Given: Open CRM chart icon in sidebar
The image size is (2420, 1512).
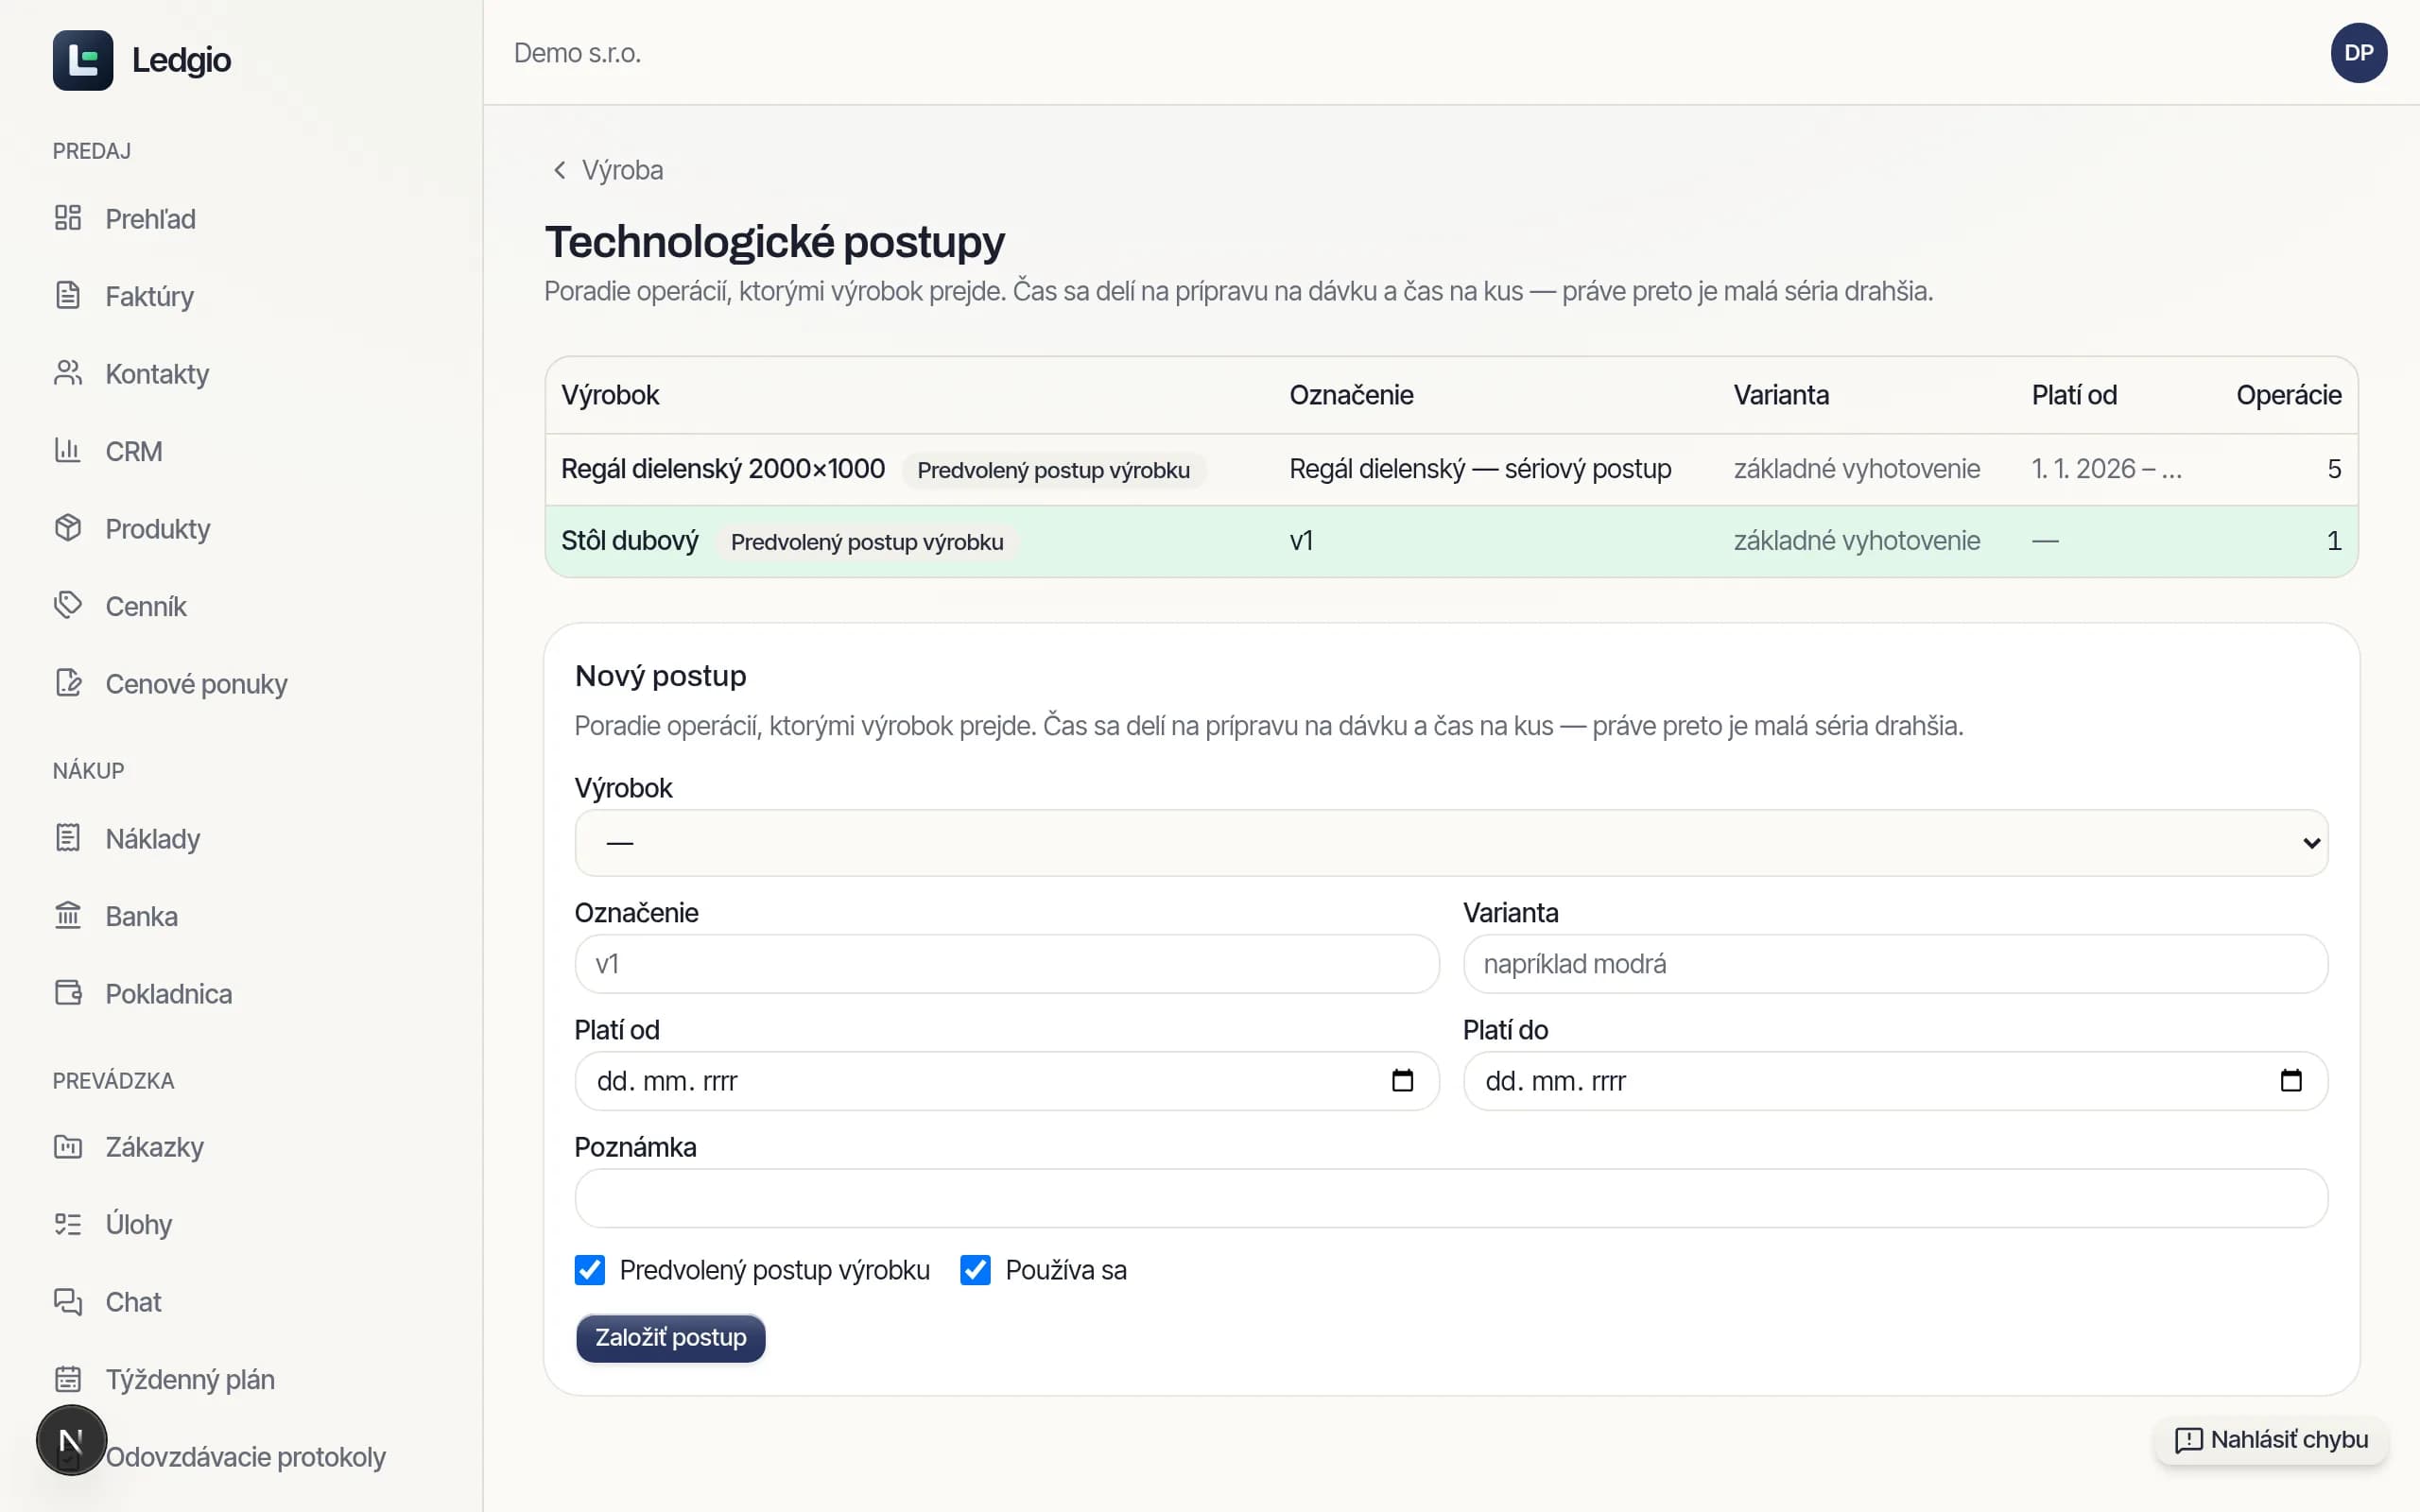Looking at the screenshot, I should point(68,451).
